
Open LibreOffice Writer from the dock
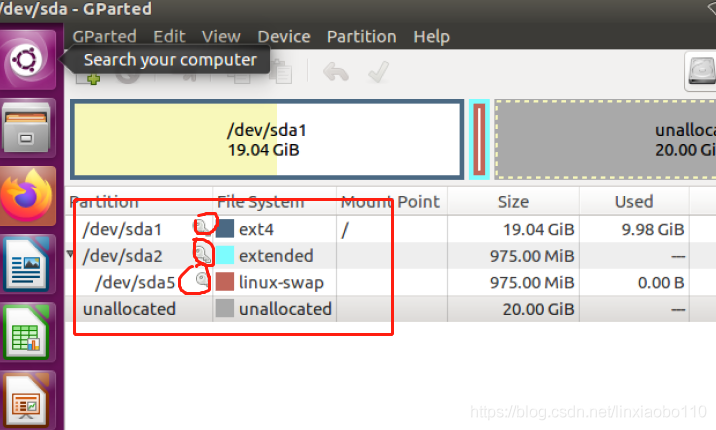[27, 267]
